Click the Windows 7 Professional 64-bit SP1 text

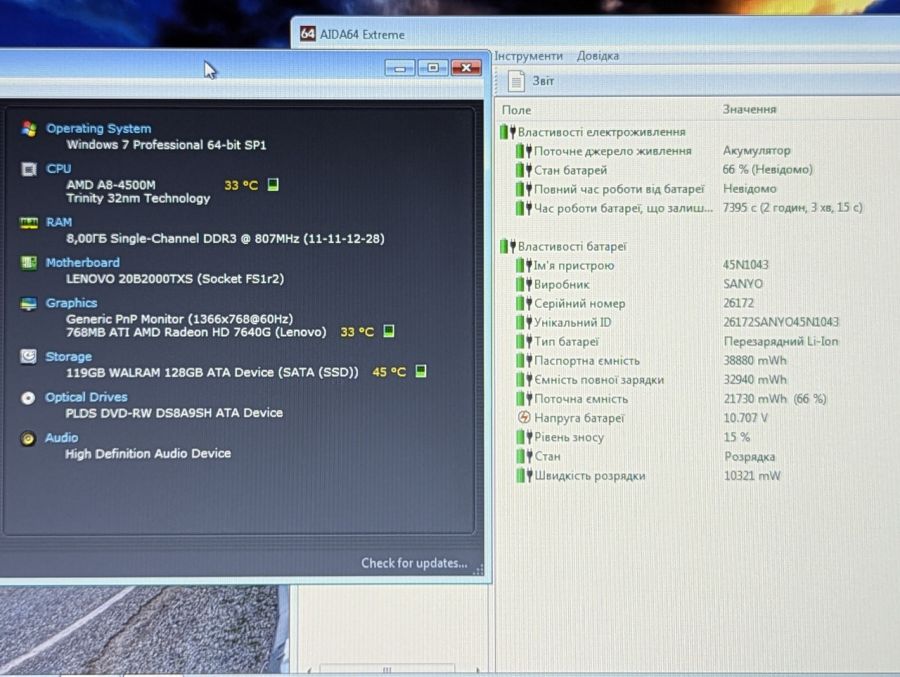pyautogui.click(x=166, y=145)
